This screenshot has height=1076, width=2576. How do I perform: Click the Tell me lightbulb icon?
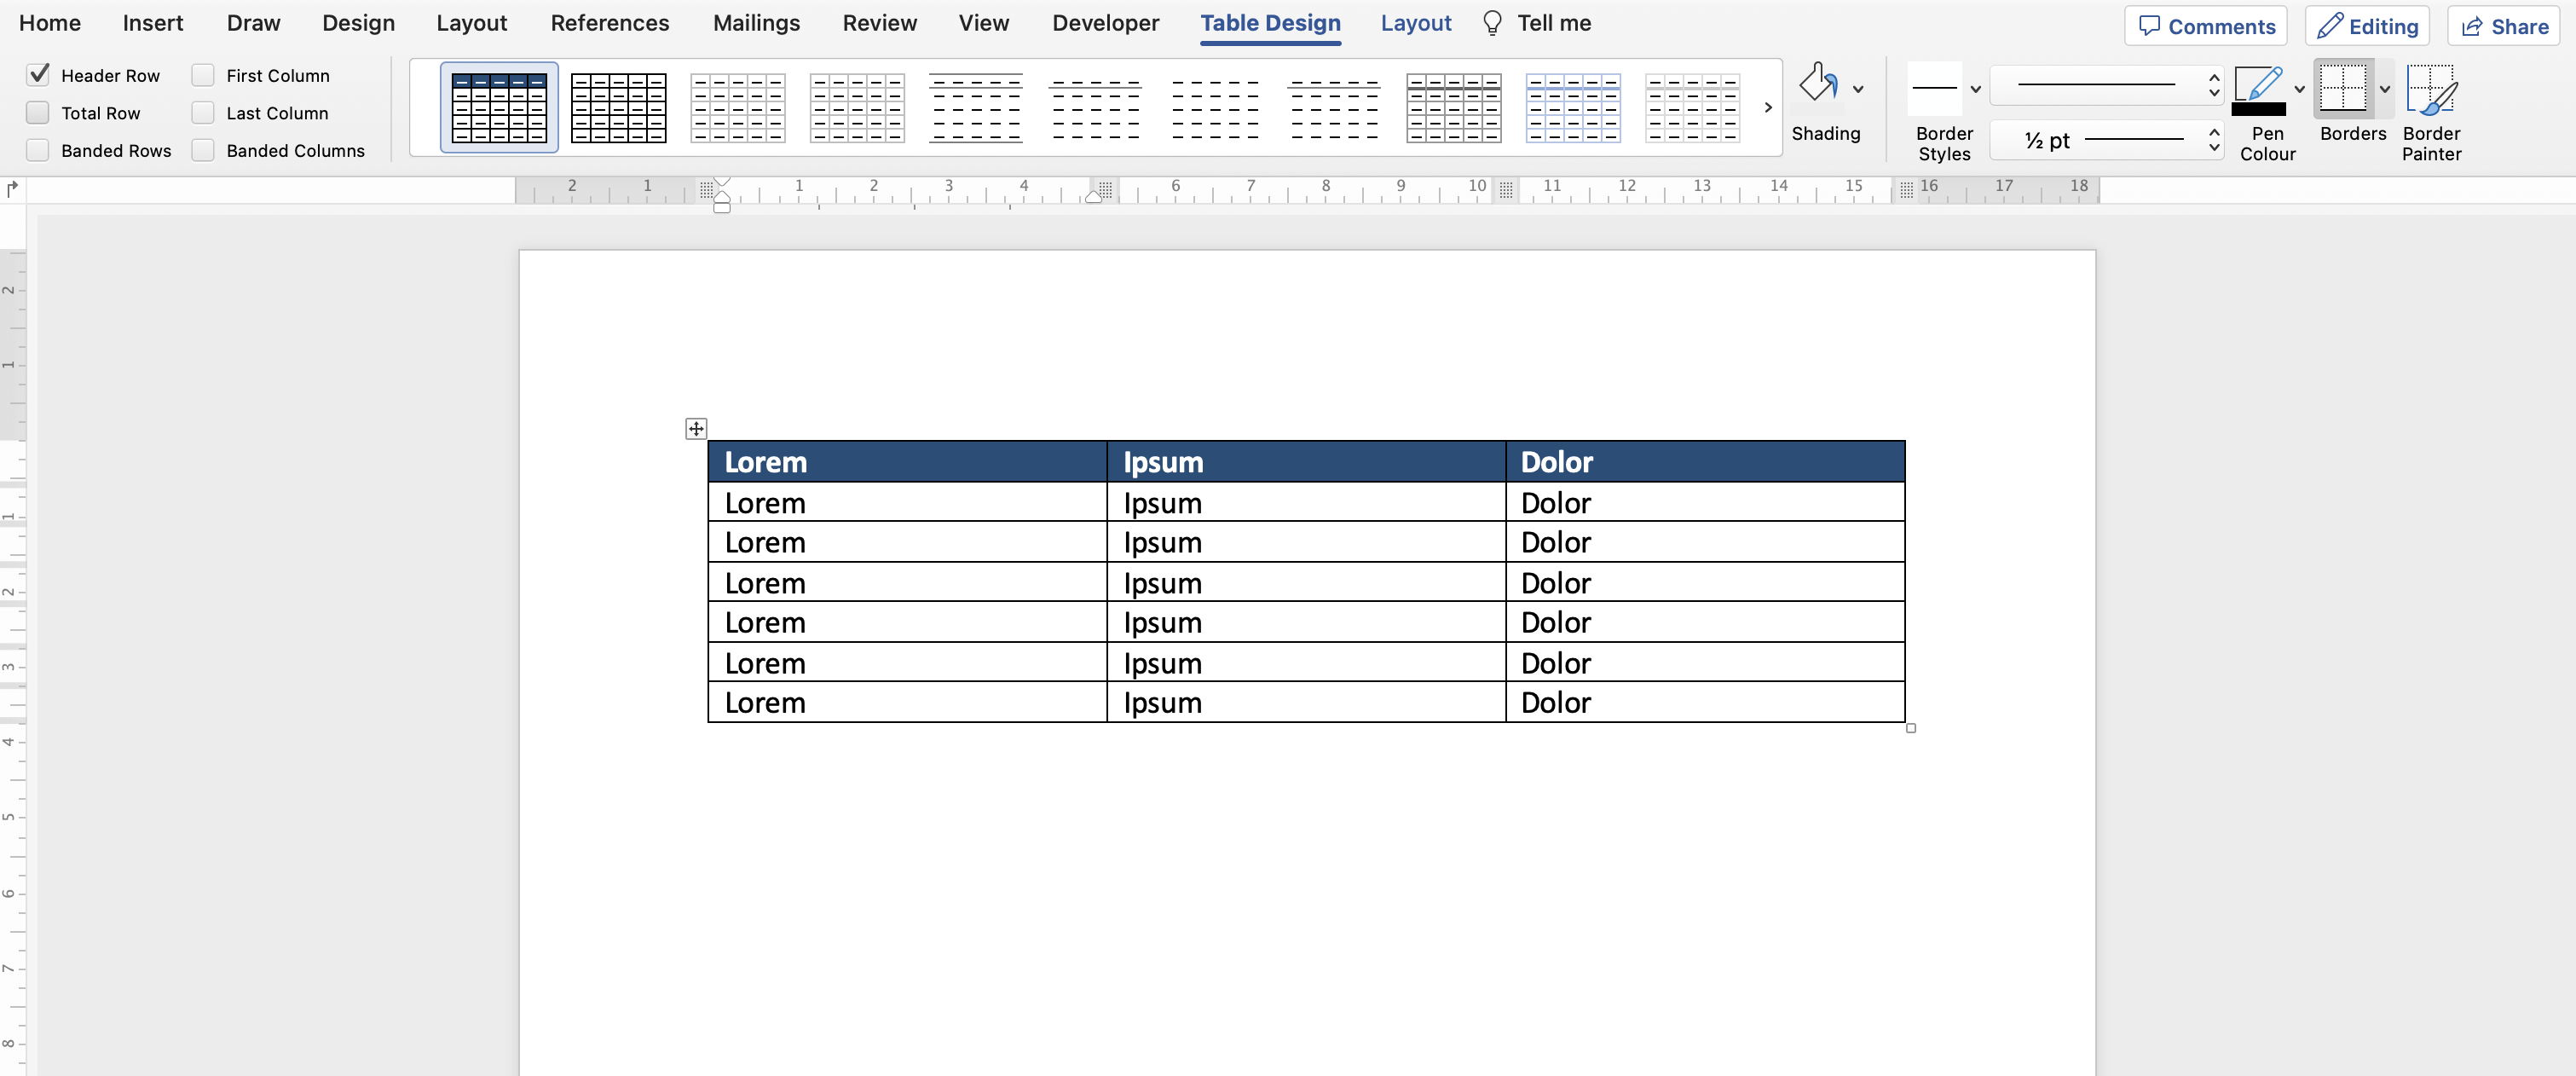tap(1492, 23)
